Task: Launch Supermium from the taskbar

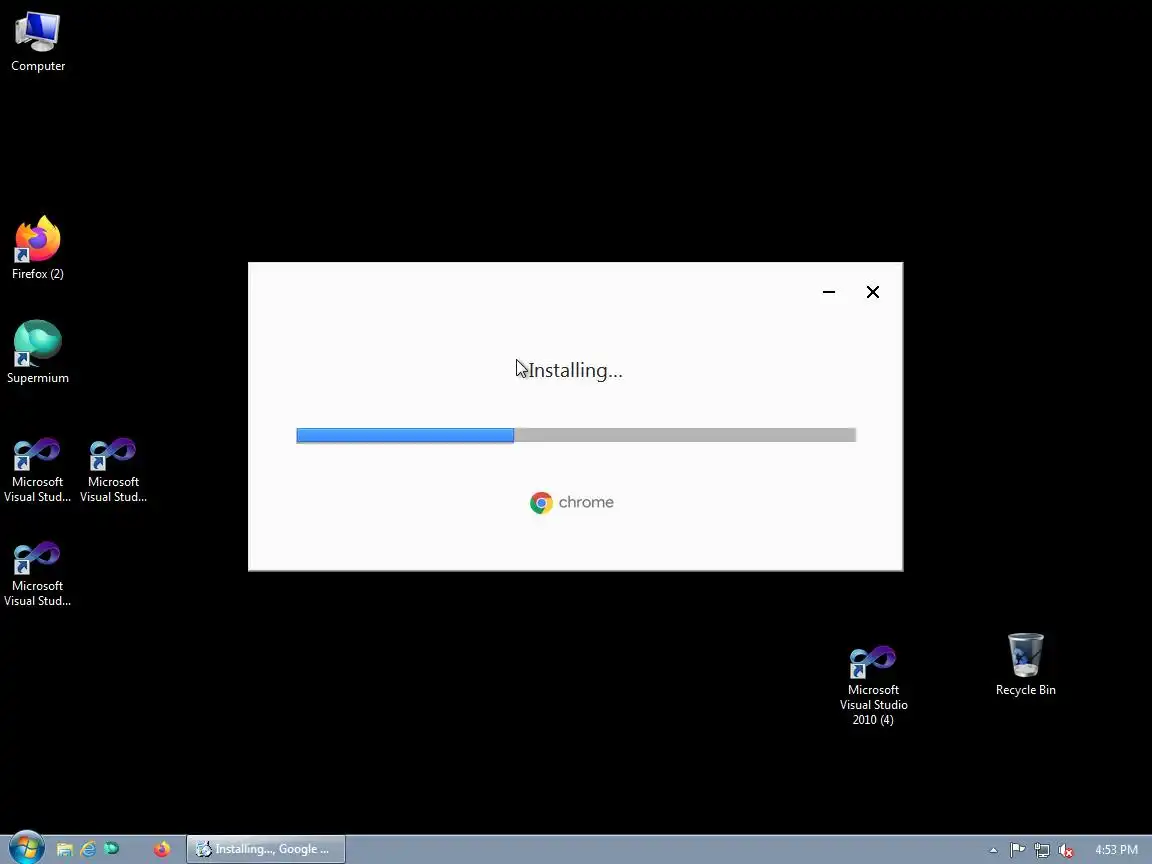Action: point(112,849)
